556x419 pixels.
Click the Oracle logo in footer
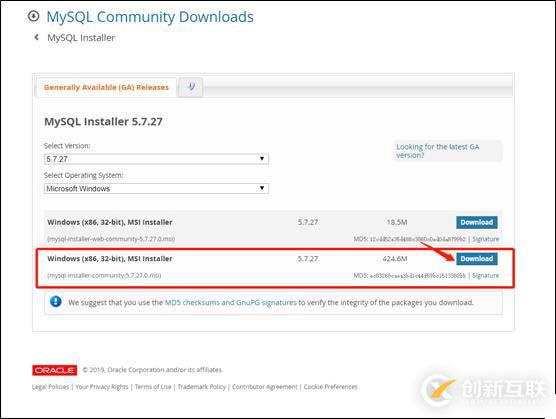coord(54,370)
